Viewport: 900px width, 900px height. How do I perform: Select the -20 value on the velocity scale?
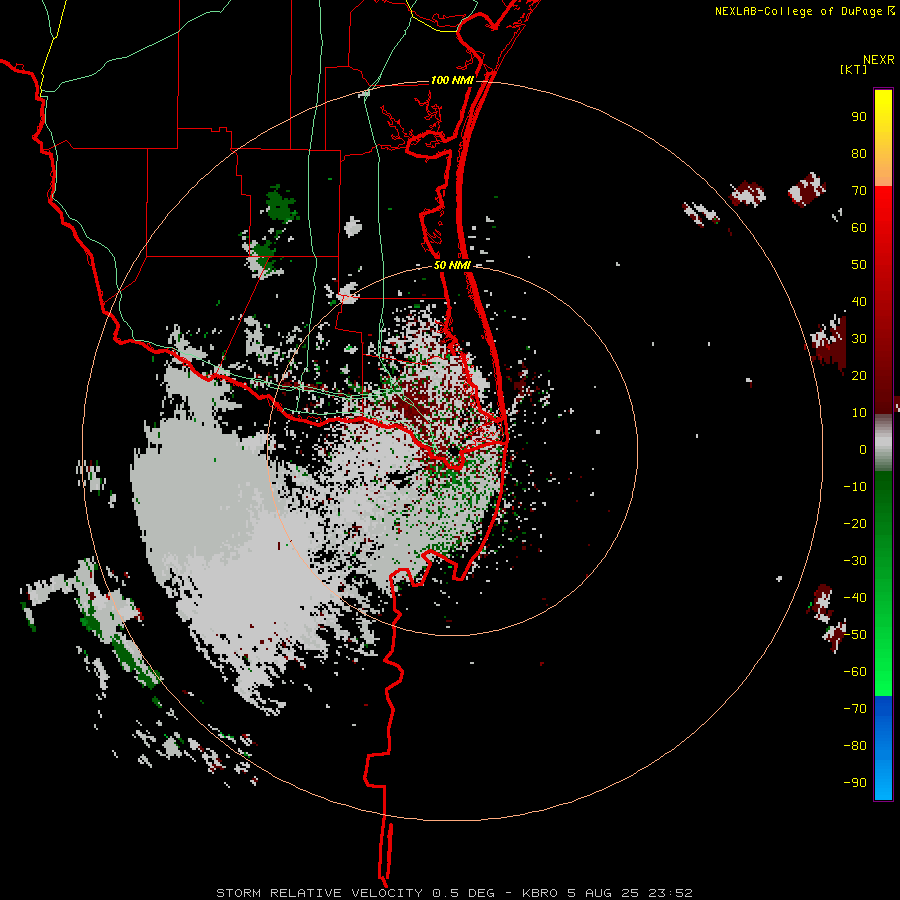(855, 524)
